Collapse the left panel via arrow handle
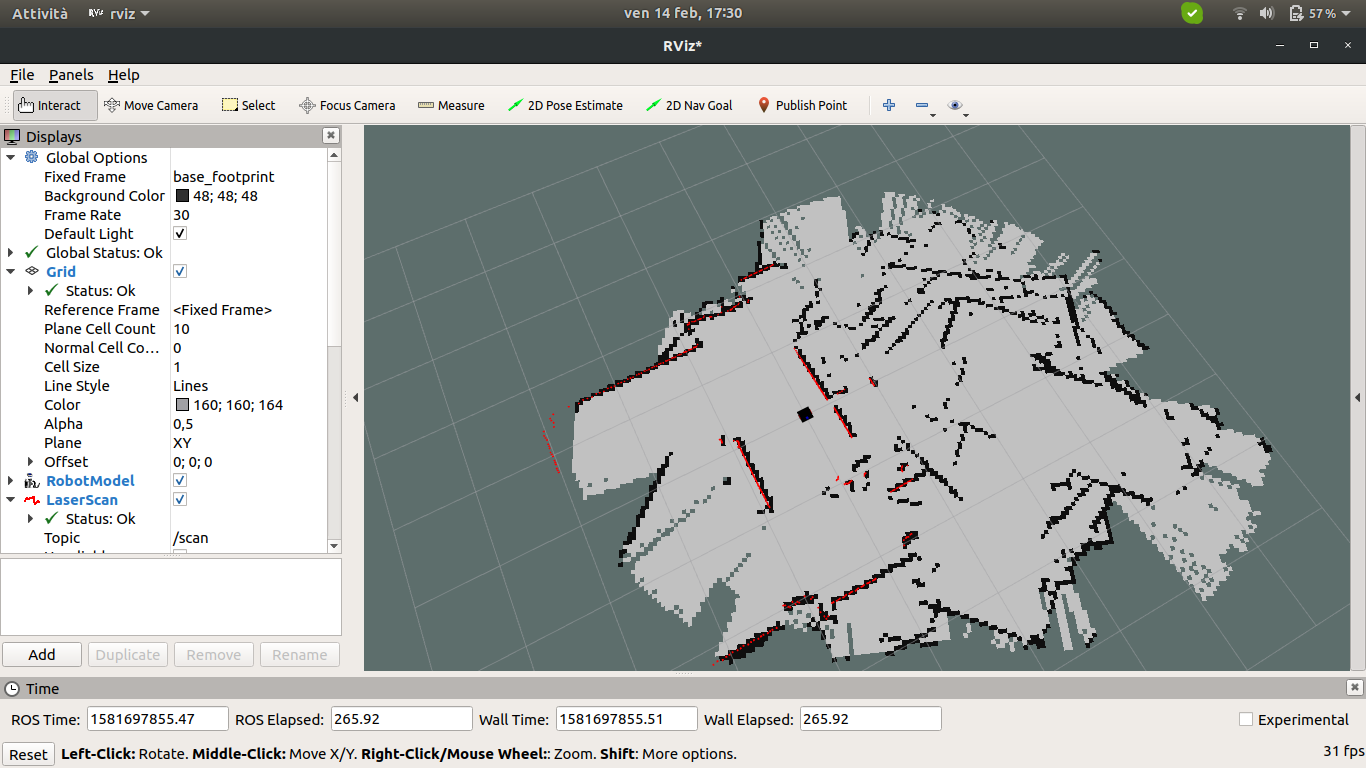 (355, 397)
